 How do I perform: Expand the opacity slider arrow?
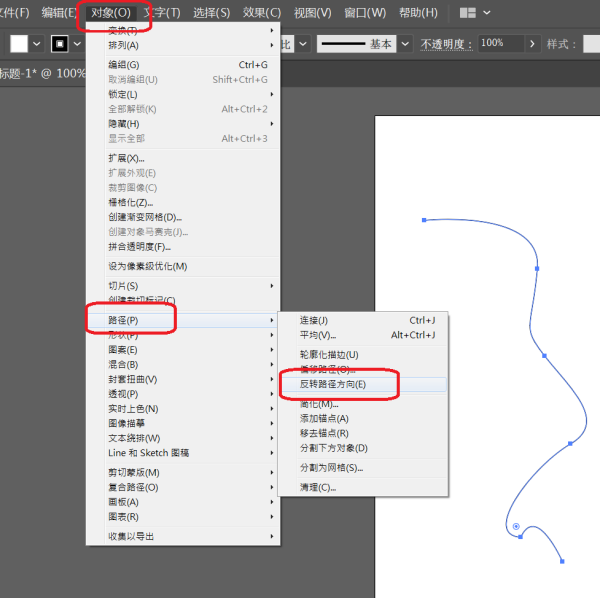tap(532, 44)
